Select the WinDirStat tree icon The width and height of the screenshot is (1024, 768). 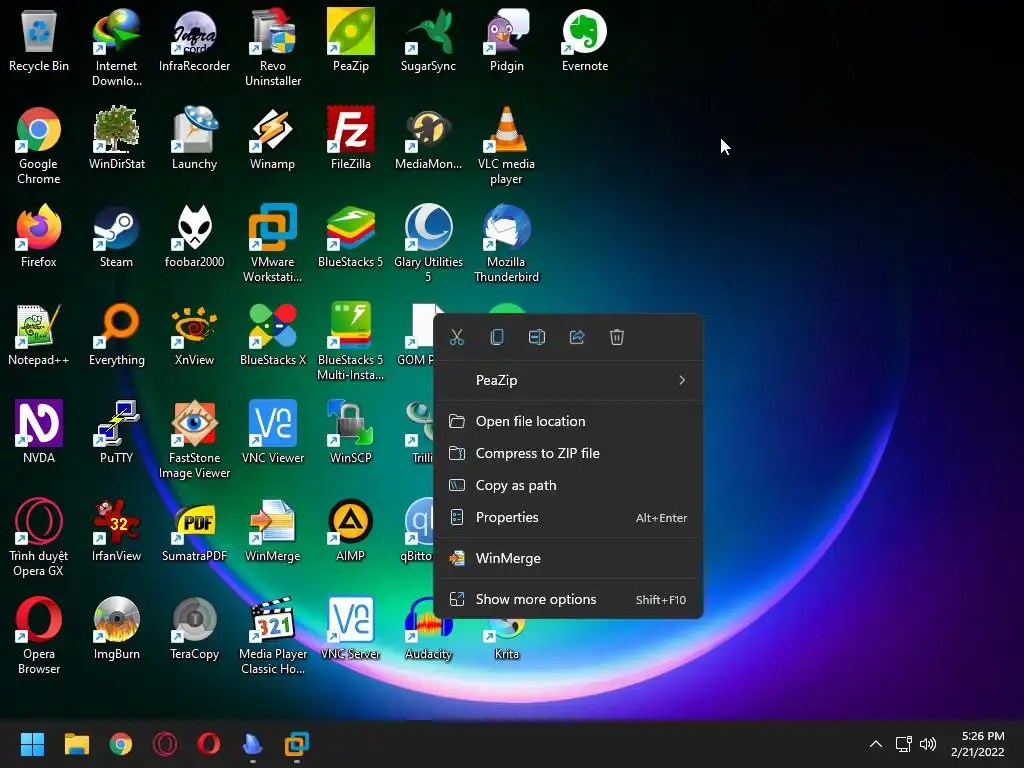(x=116, y=137)
